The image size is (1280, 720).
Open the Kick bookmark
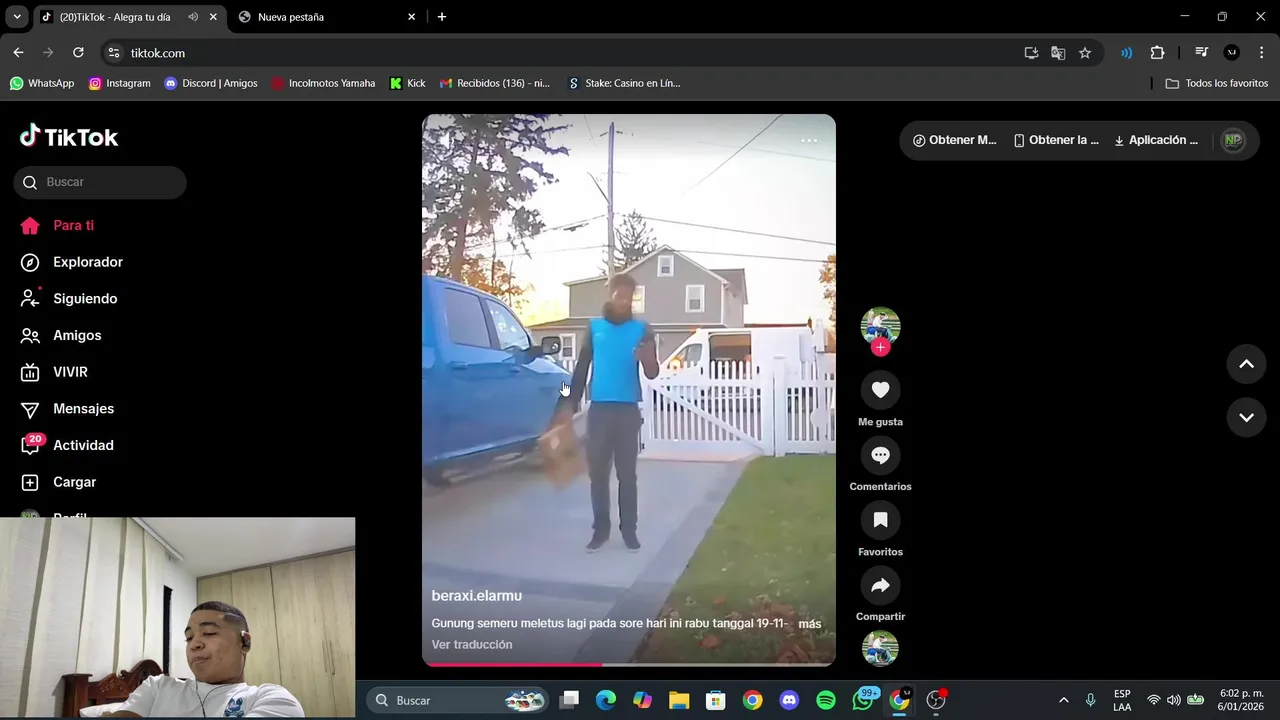408,83
